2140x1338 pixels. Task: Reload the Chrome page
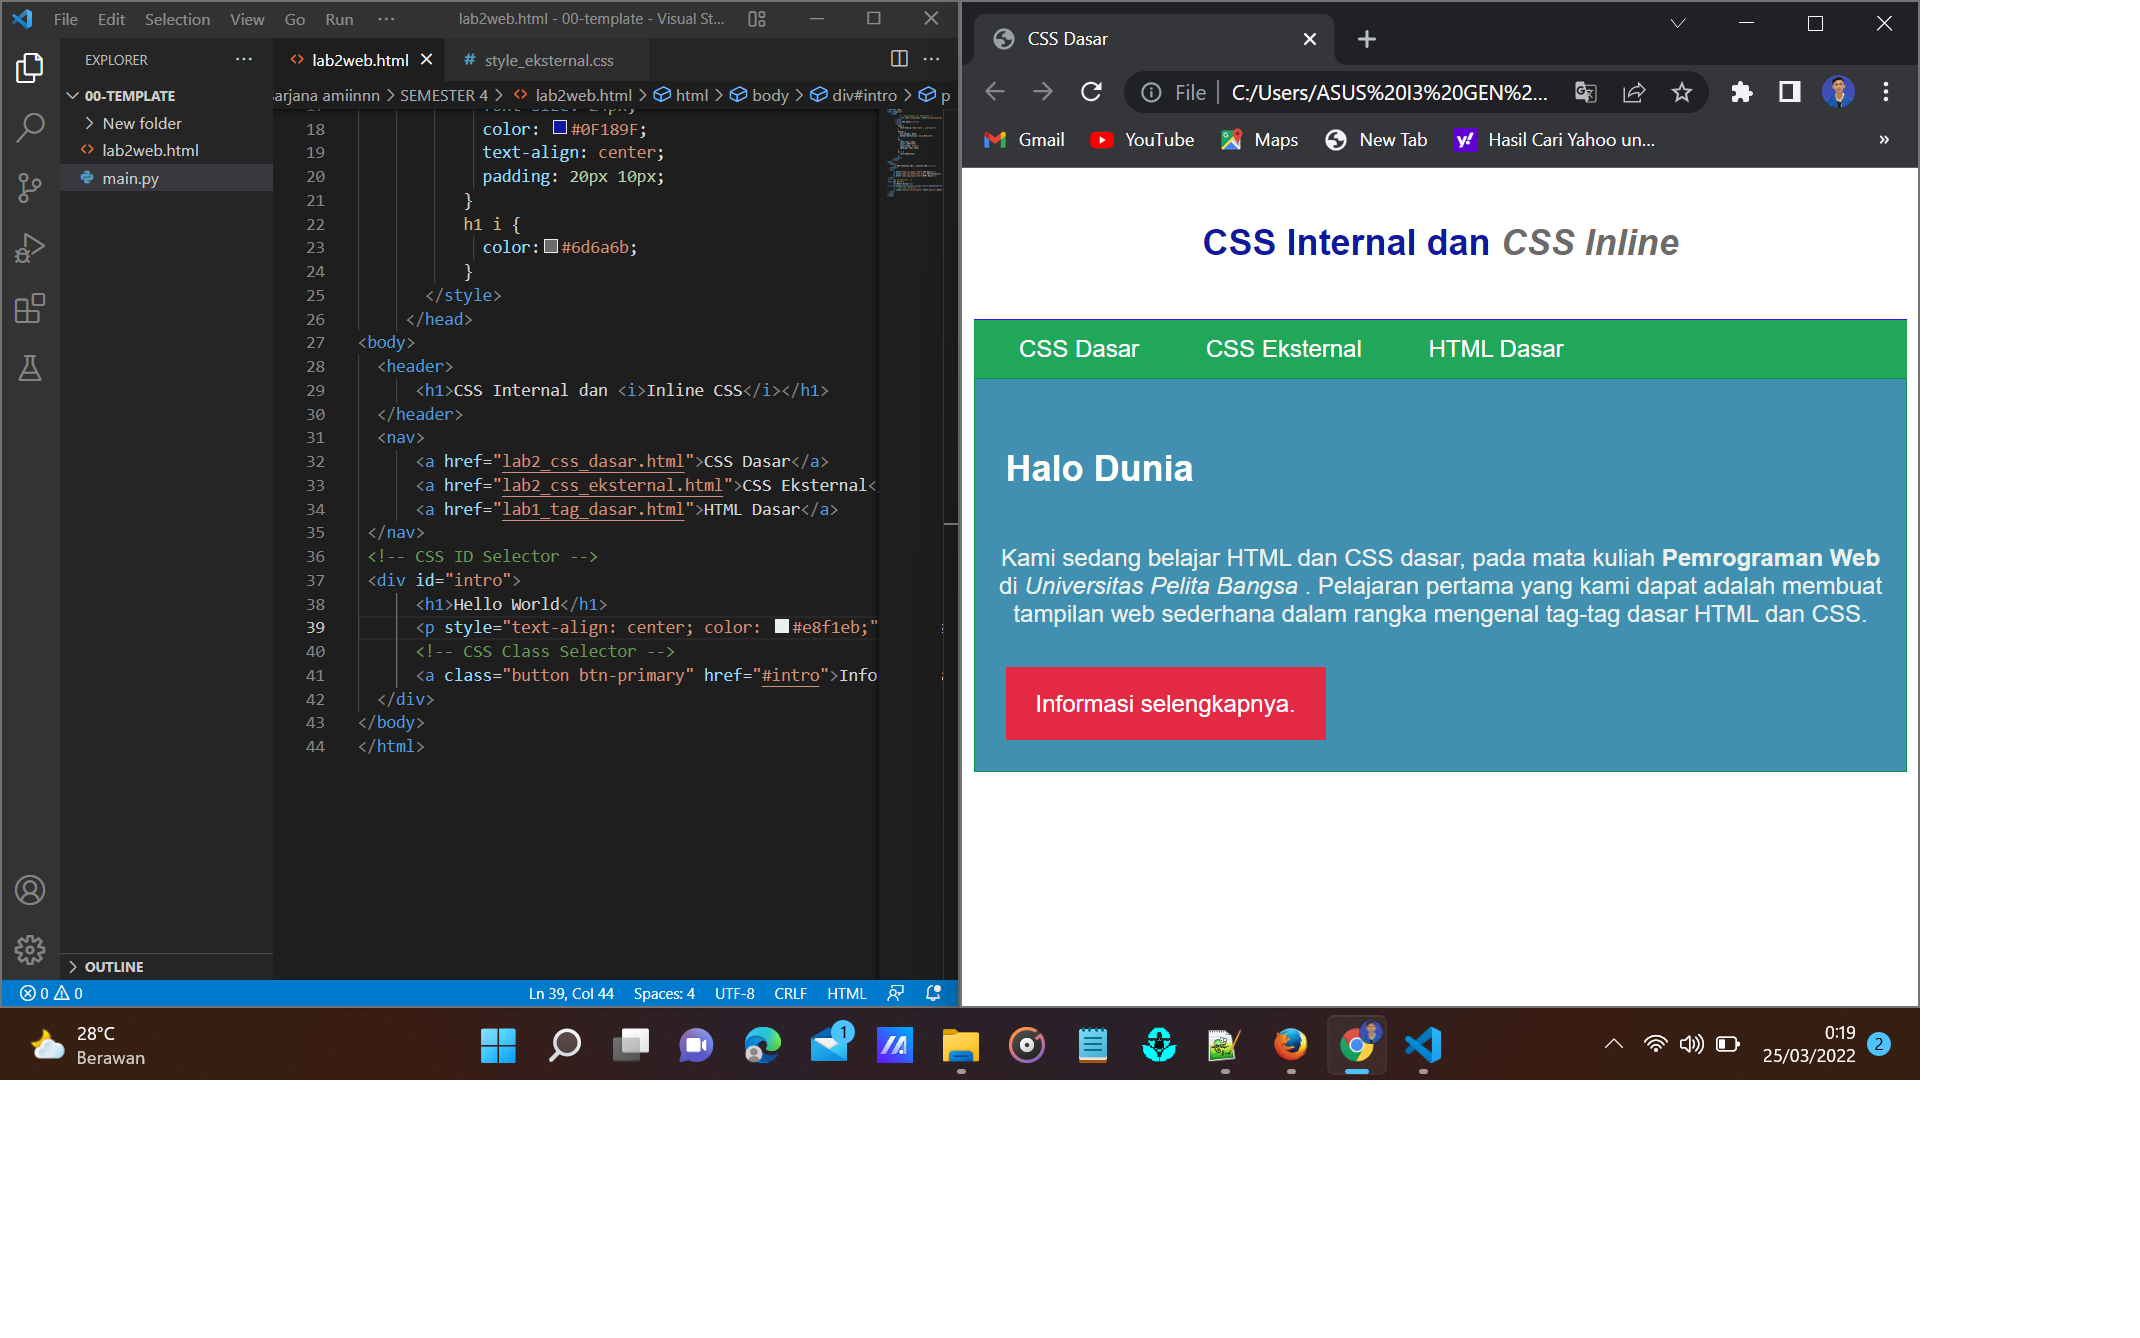coord(1091,92)
